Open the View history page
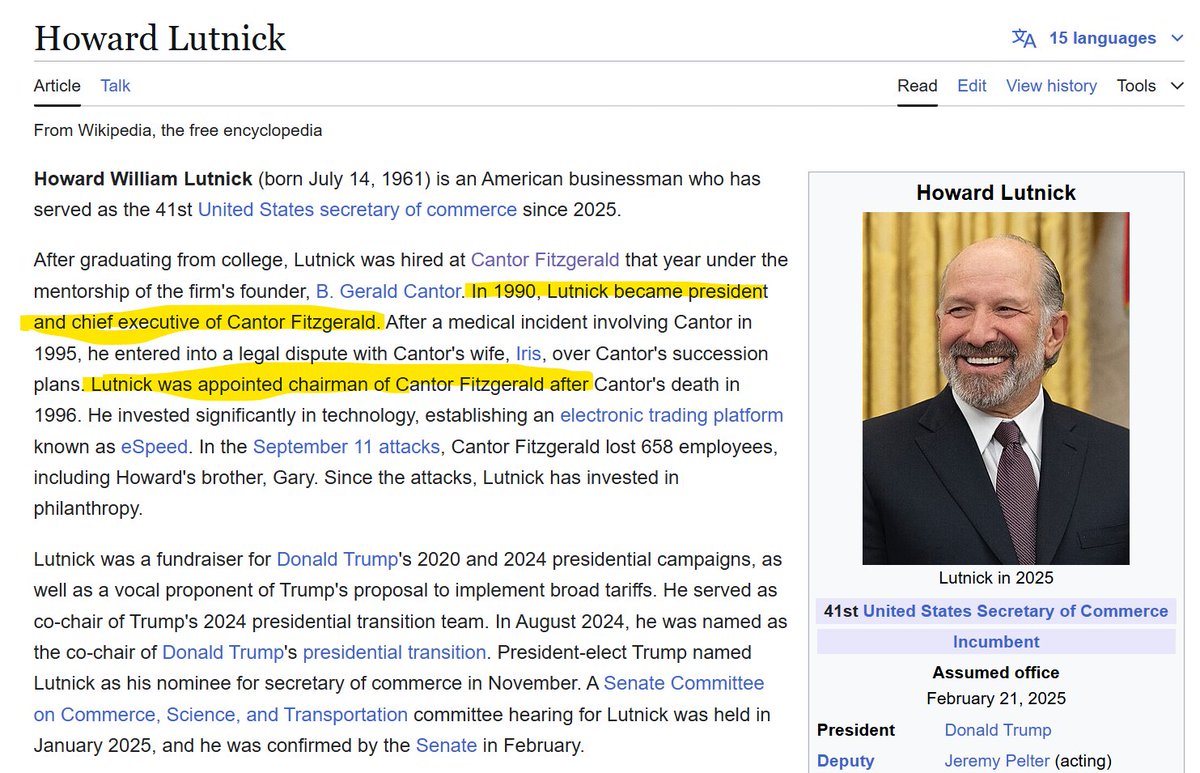This screenshot has height=773, width=1200. (x=1051, y=86)
